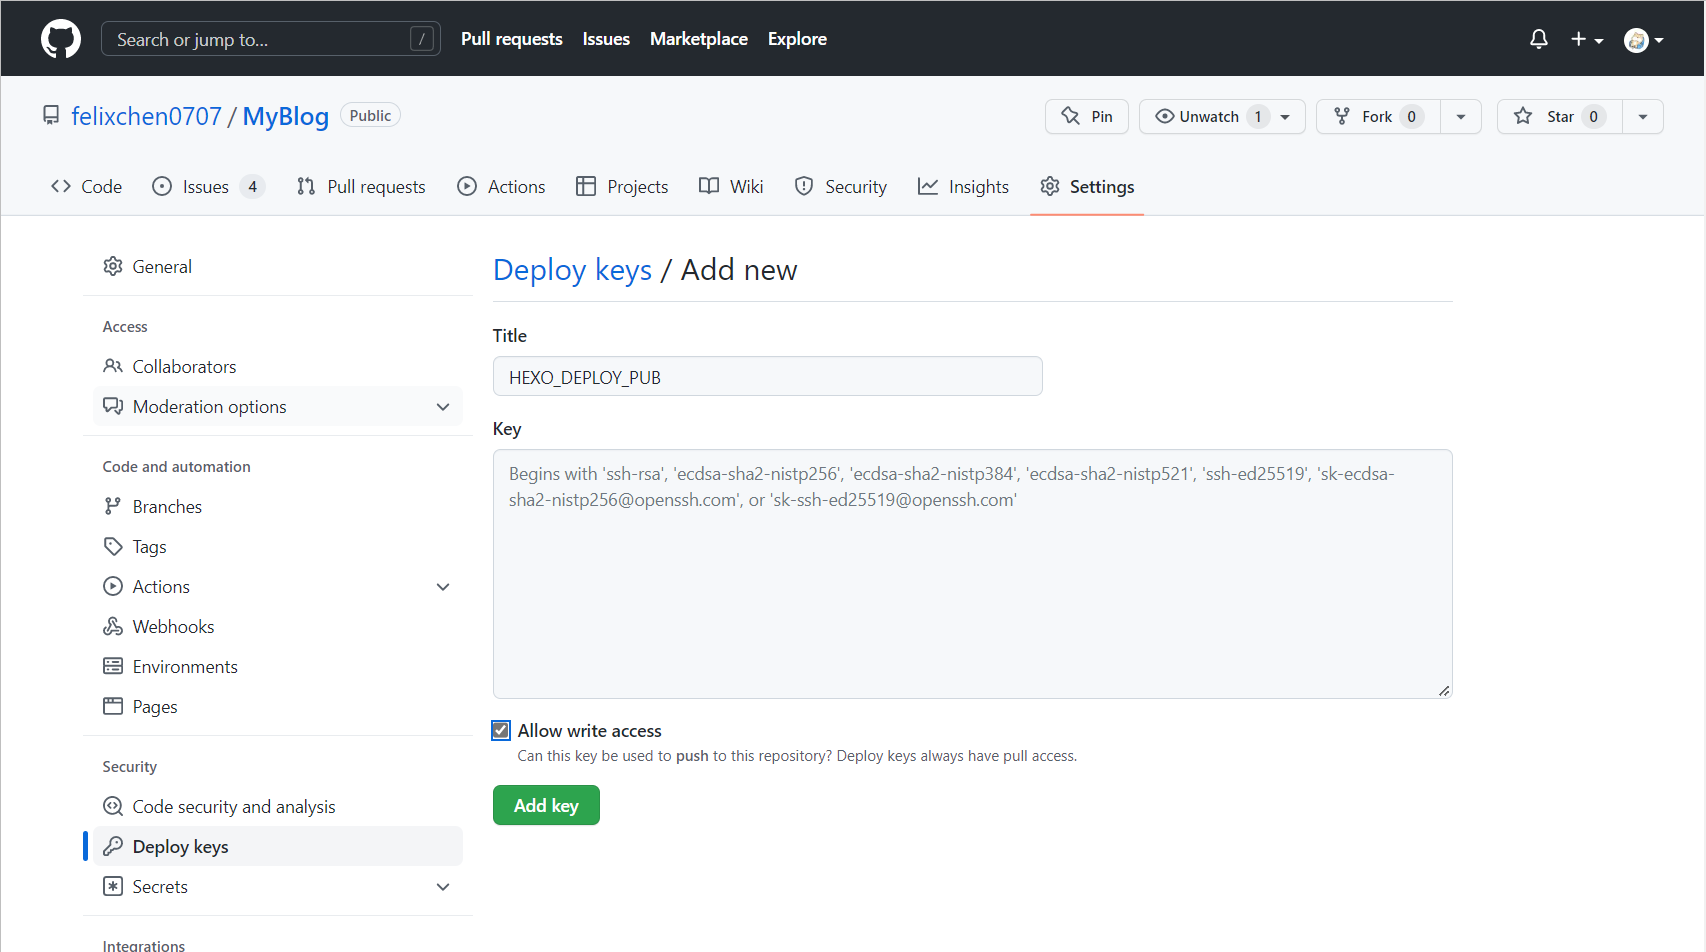Click the MyBlog repository name link
Screen dimensions: 1706x952
pos(286,116)
